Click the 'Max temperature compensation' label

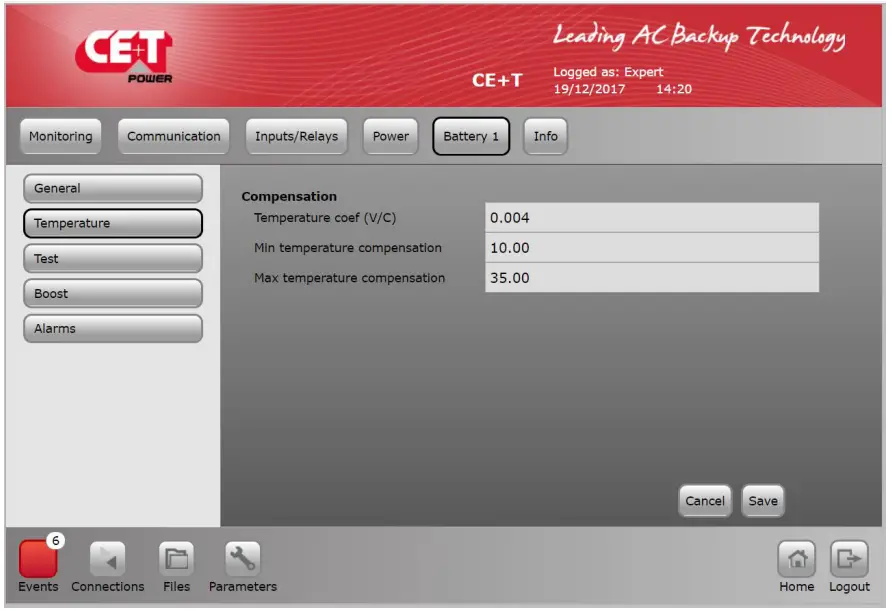tap(349, 278)
